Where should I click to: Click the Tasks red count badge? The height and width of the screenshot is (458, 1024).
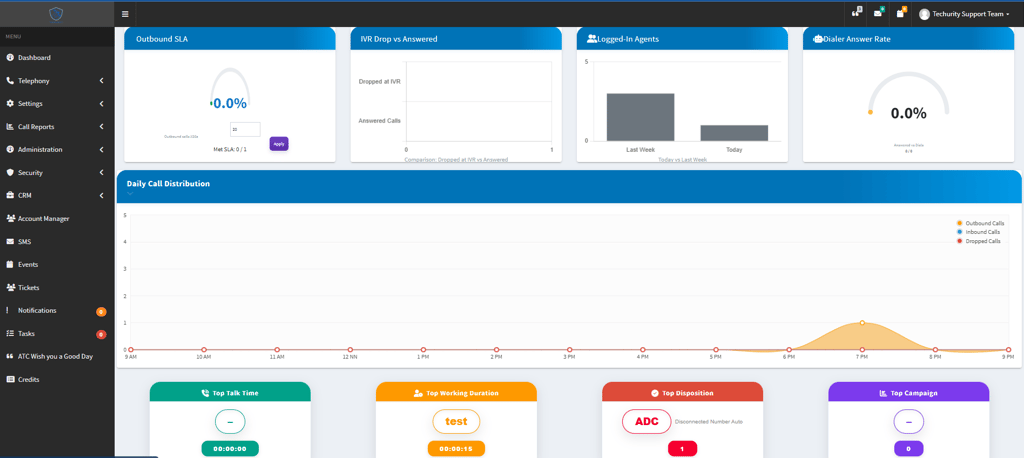tap(101, 335)
